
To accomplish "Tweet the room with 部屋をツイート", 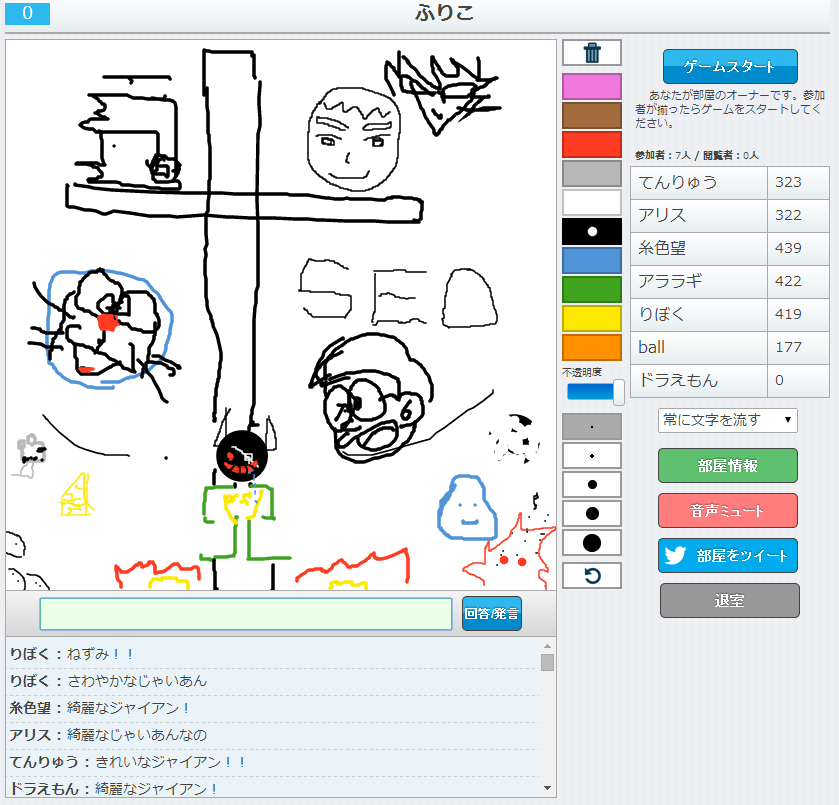I will coord(728,556).
